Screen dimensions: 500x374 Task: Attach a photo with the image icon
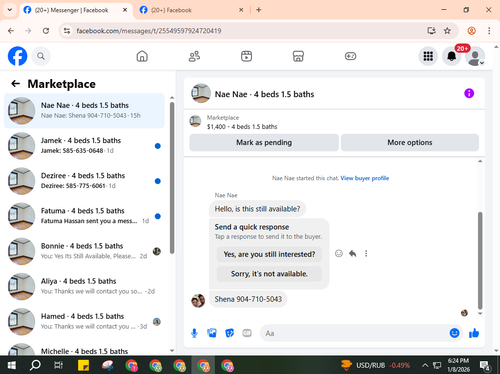212,333
